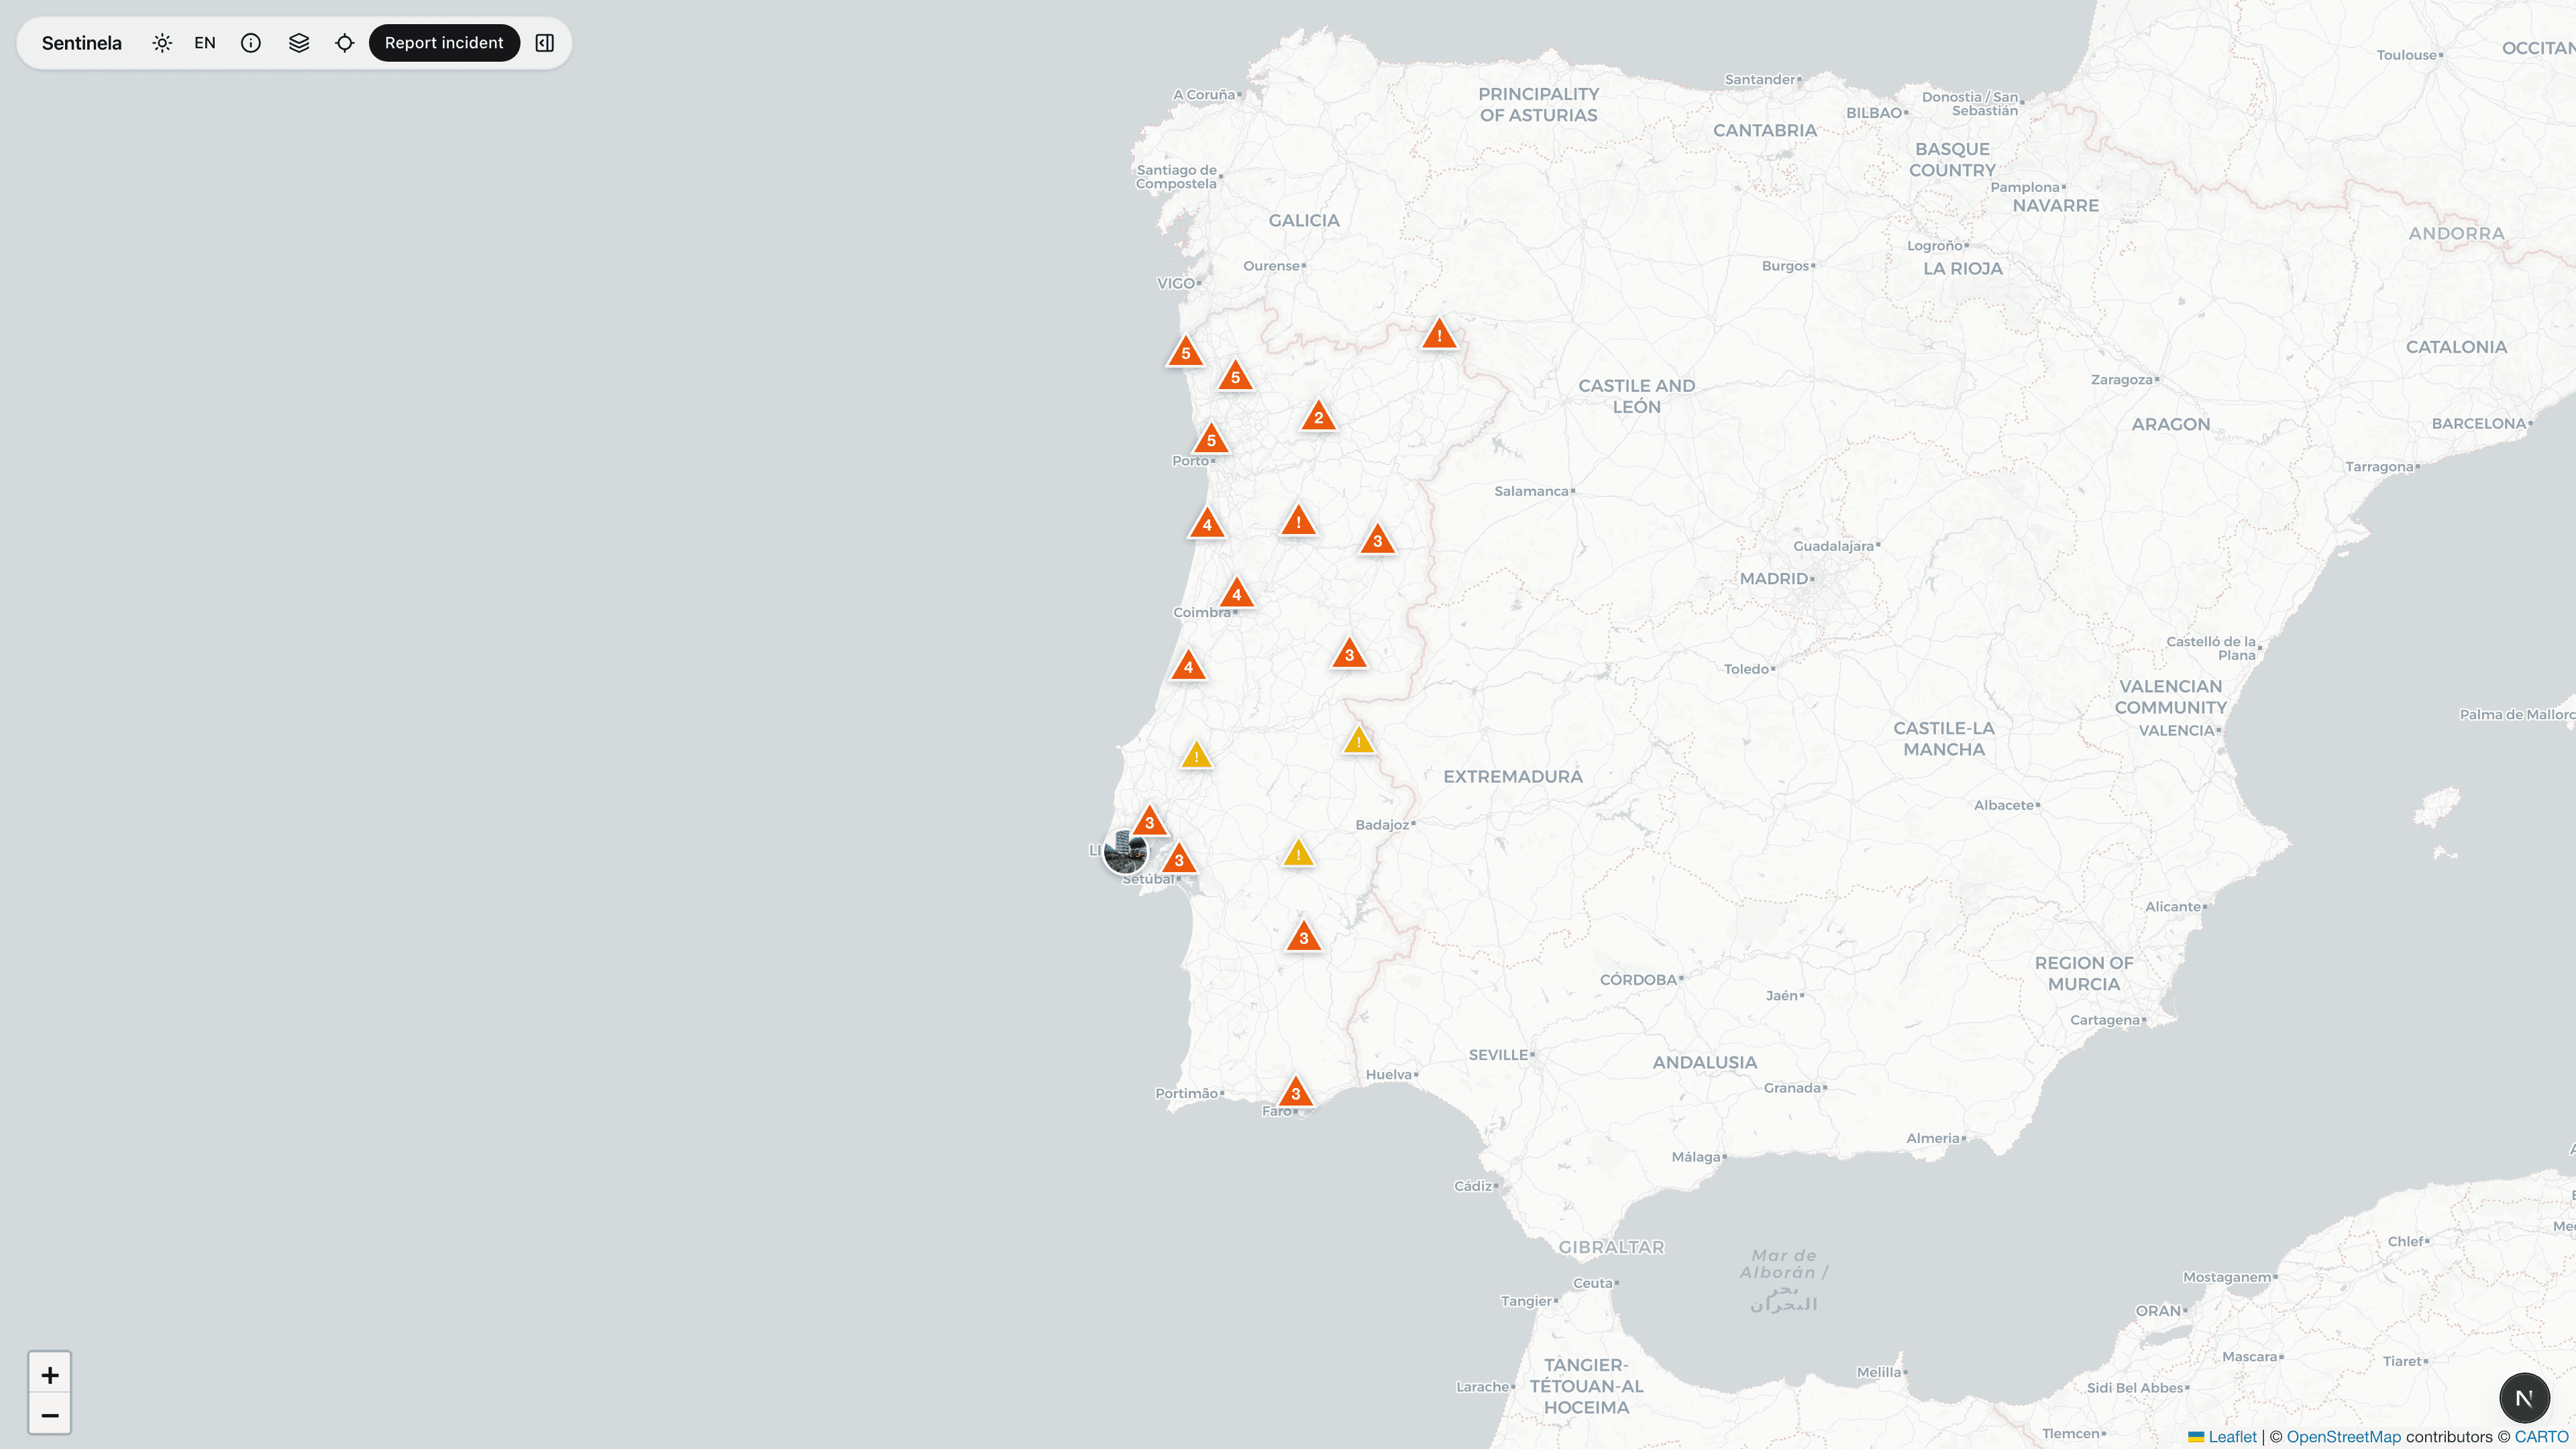Click the locate-me crosshair icon
2576x1449 pixels.
point(345,43)
